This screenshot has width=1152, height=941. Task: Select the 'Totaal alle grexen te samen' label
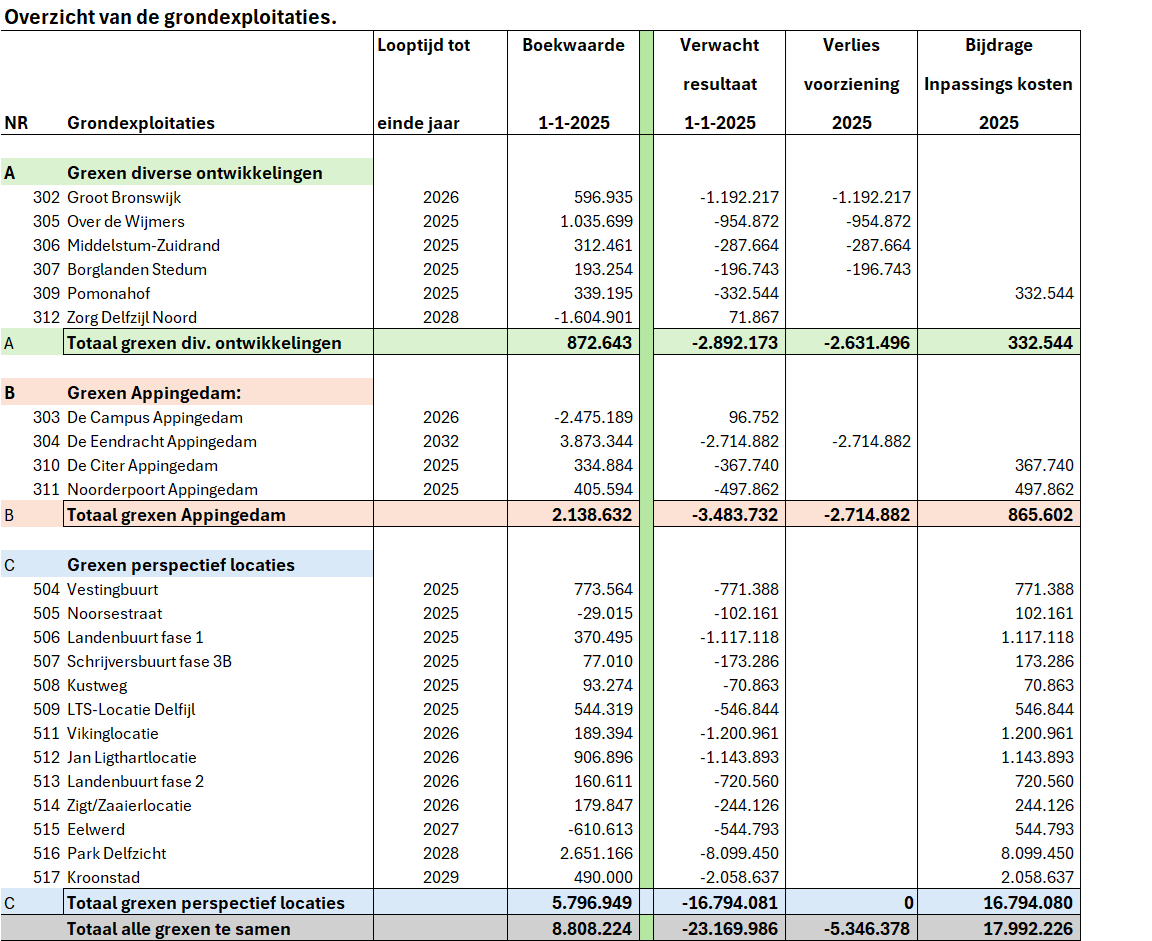178,929
